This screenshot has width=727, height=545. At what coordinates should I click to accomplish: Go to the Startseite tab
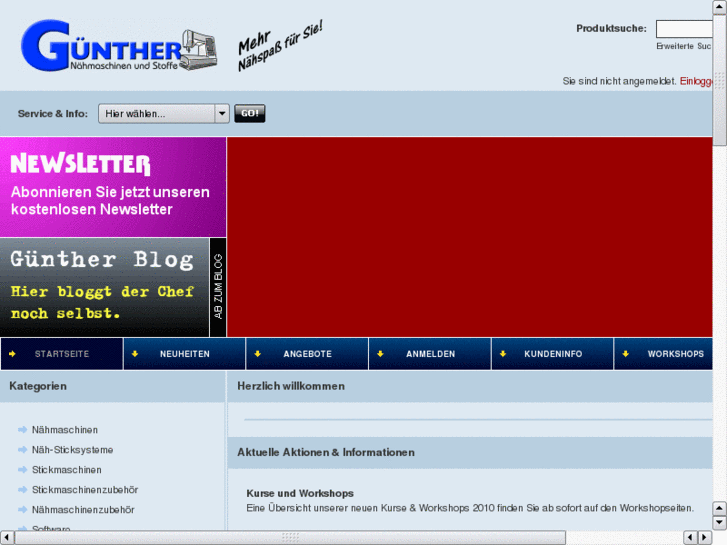(x=62, y=354)
